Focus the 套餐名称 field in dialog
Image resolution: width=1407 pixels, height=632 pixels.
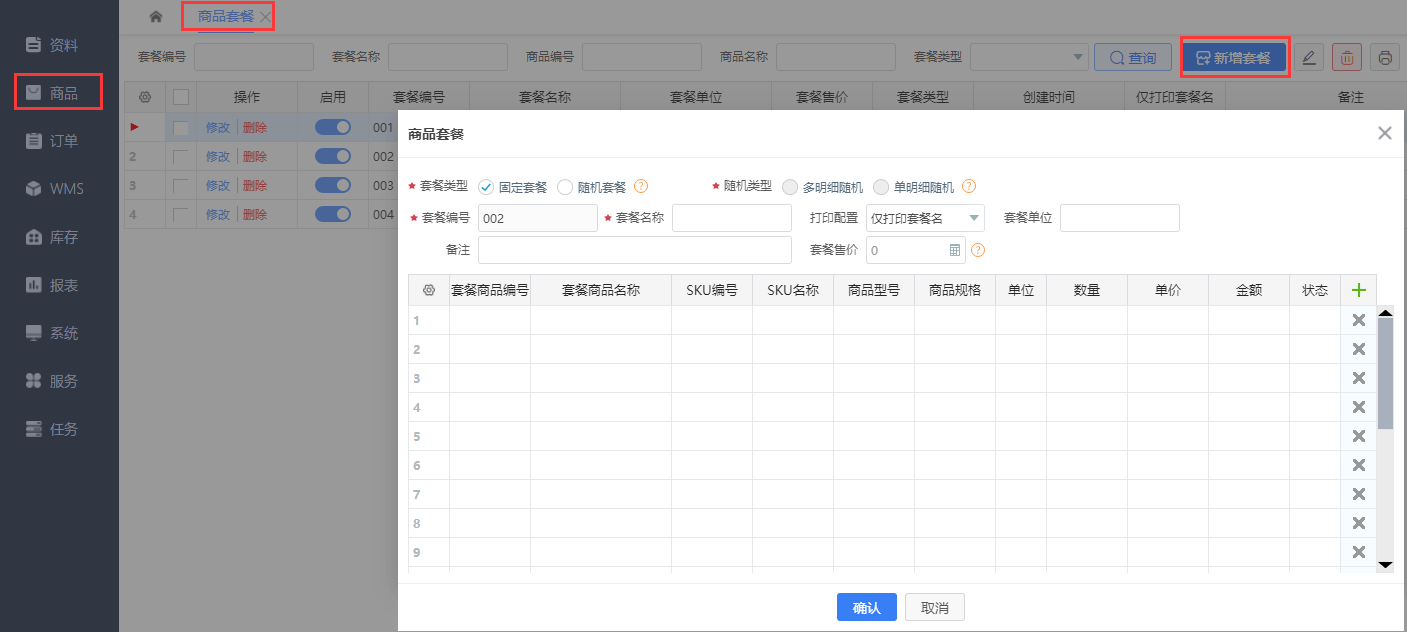pos(732,218)
